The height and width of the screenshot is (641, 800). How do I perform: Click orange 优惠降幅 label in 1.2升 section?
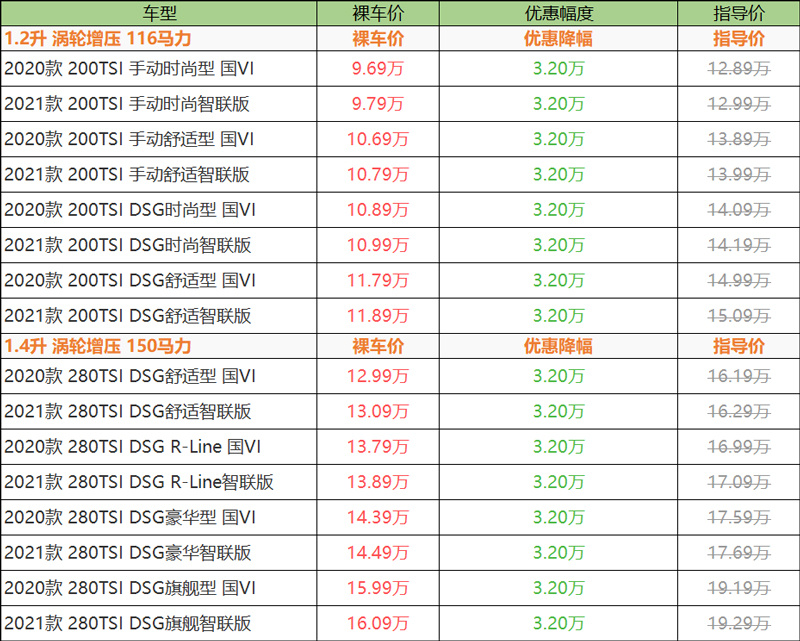click(558, 39)
